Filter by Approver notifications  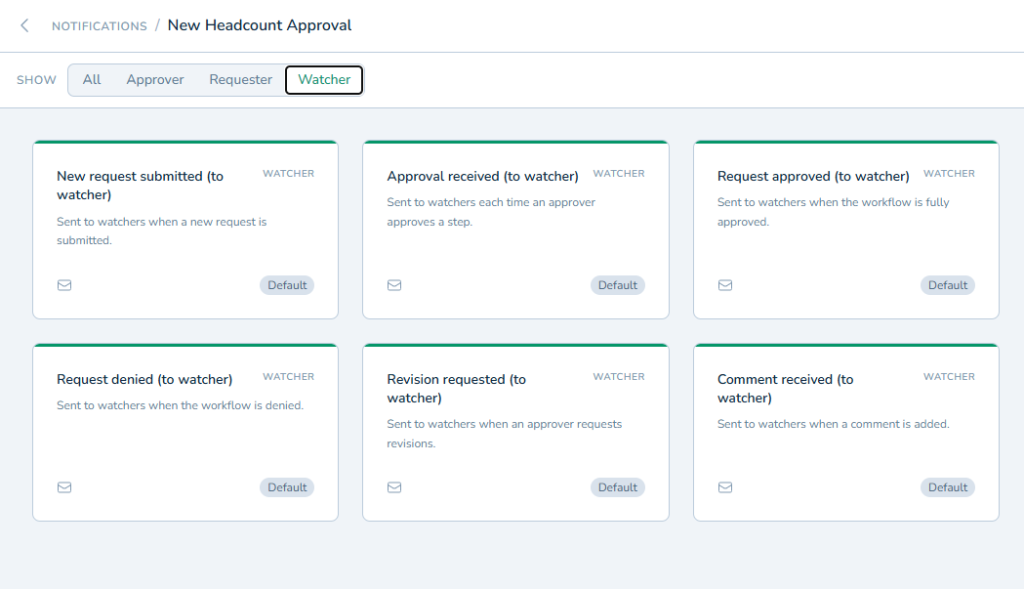pos(155,80)
